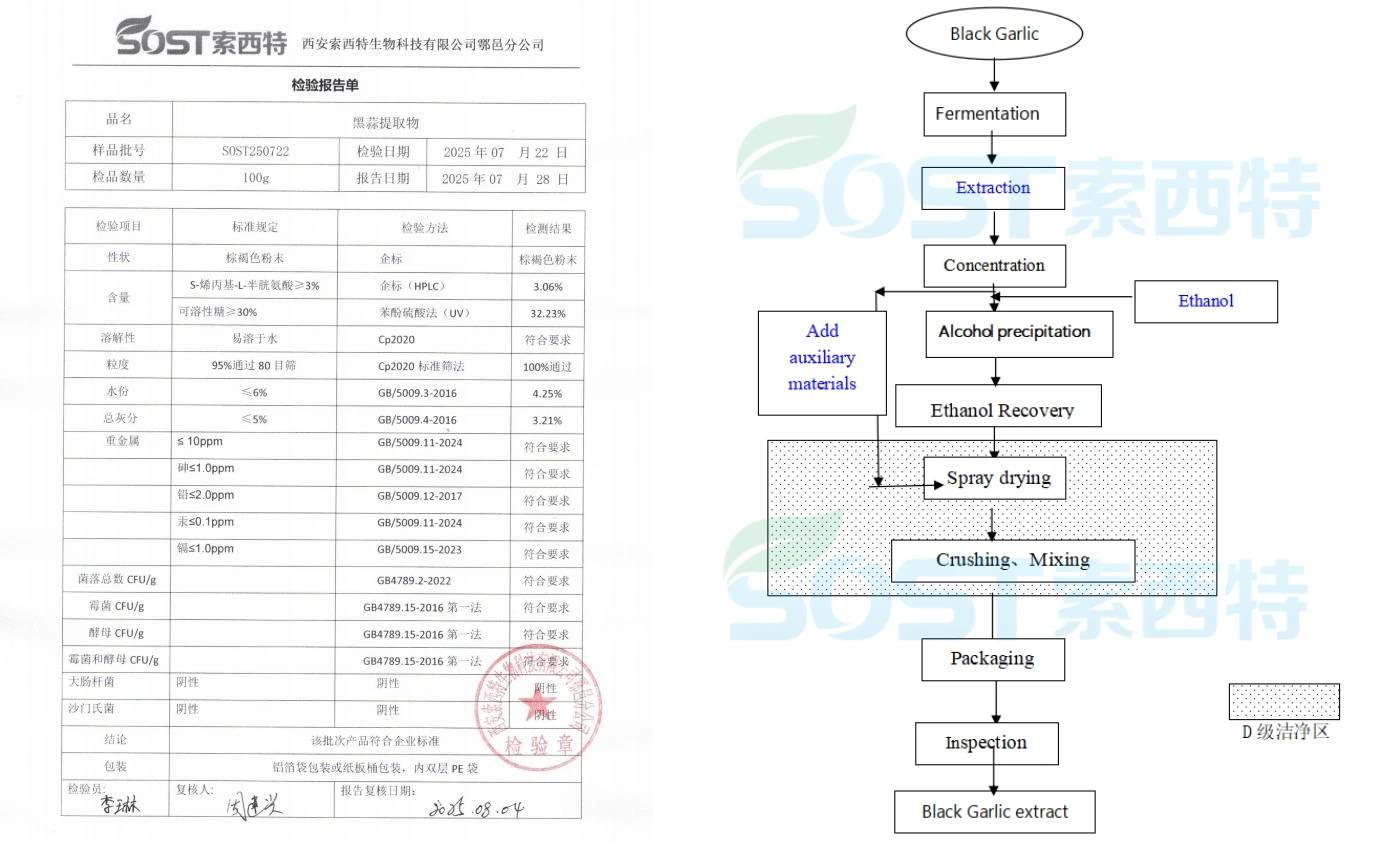Click the "大肠杆菌" row label
Image resolution: width=1381 pixels, height=844 pixels.
point(93,683)
